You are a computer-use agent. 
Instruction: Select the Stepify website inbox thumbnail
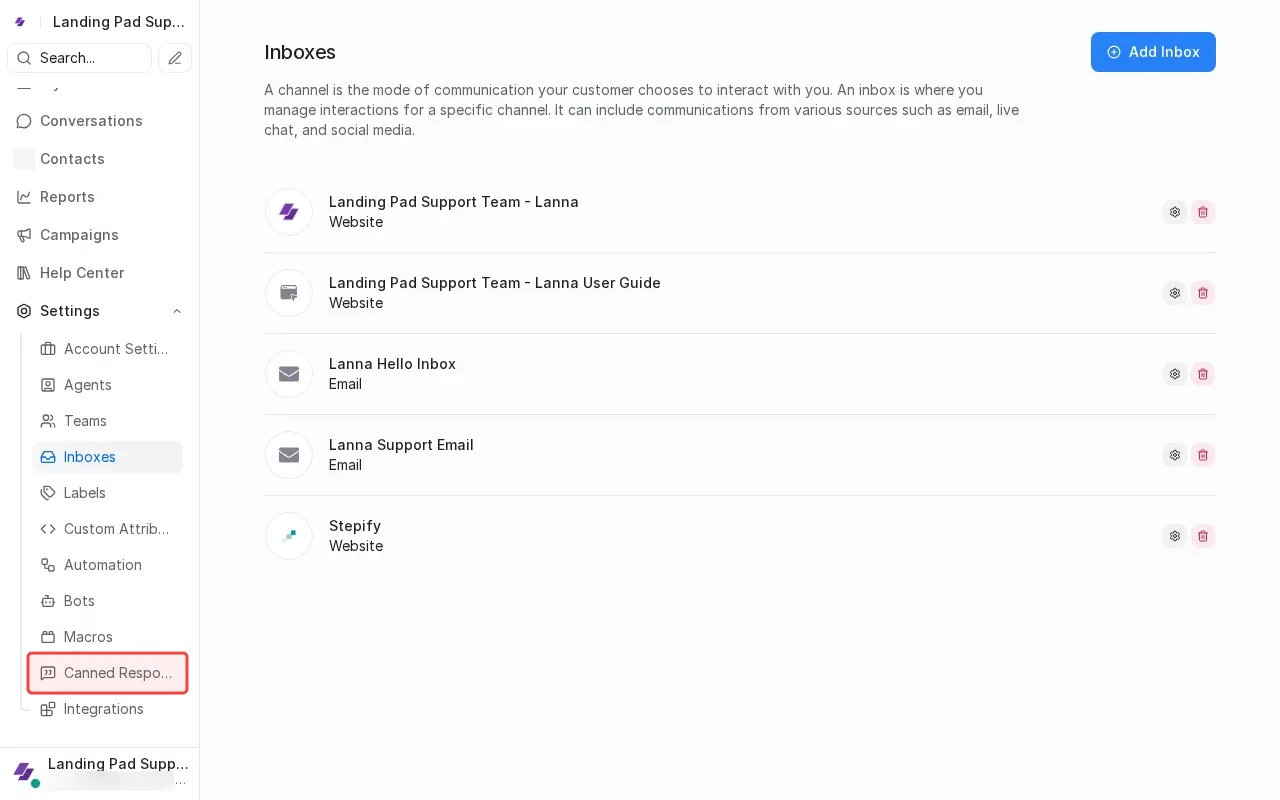pos(289,536)
